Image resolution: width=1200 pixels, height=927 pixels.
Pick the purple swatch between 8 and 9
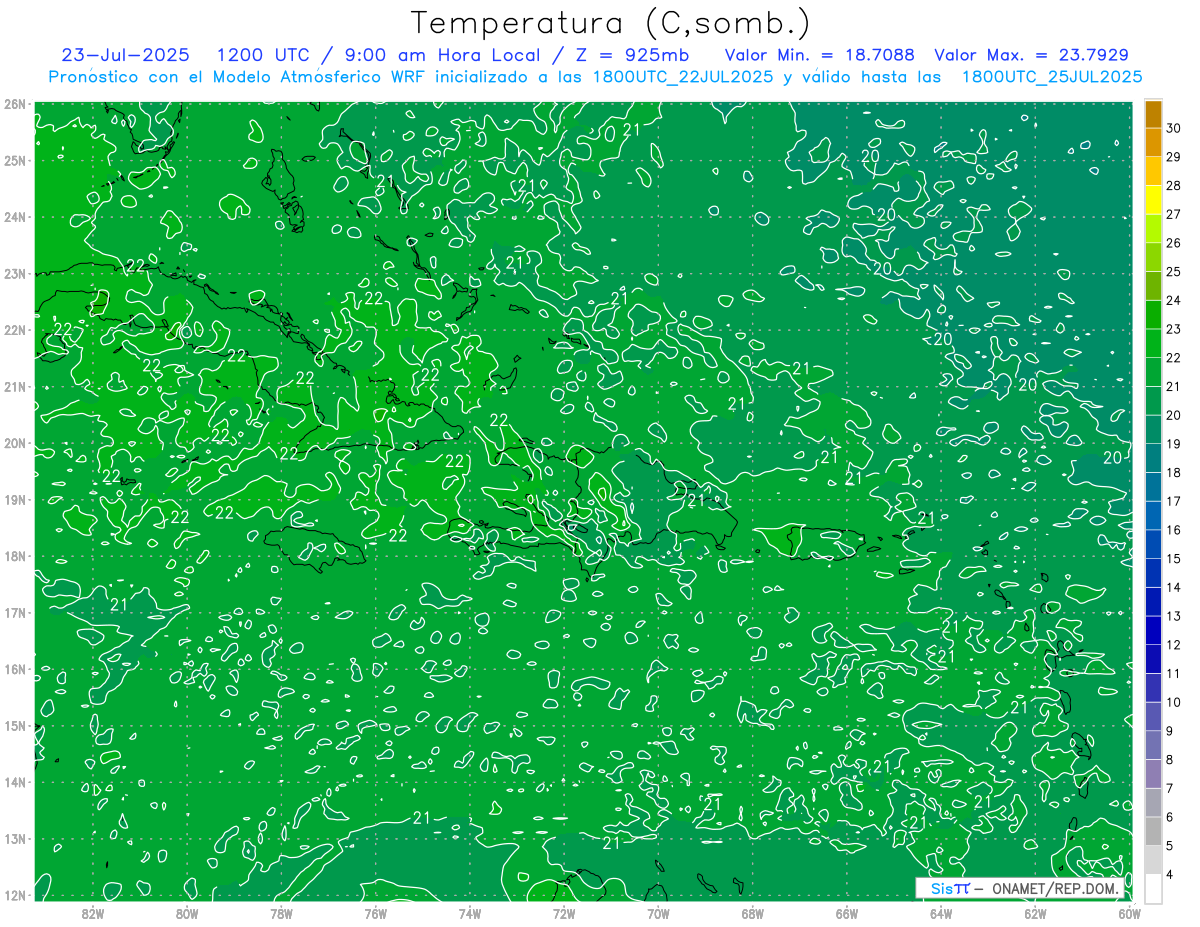(1153, 745)
